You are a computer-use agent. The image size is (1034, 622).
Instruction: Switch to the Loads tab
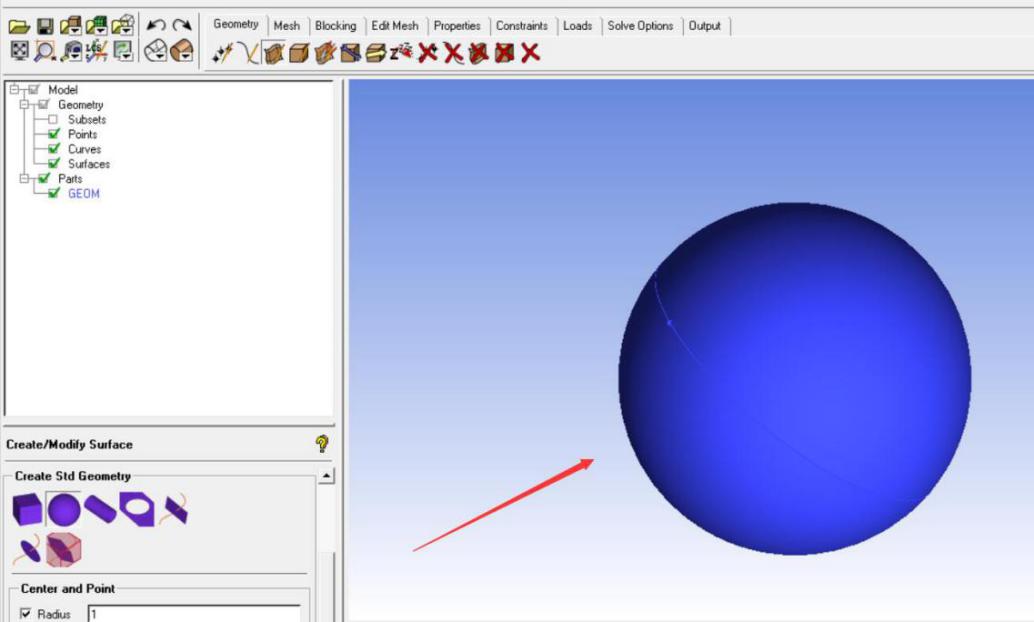[x=578, y=26]
